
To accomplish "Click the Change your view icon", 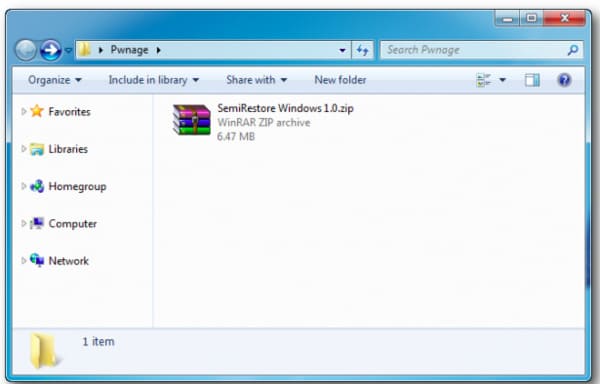I will [x=483, y=80].
